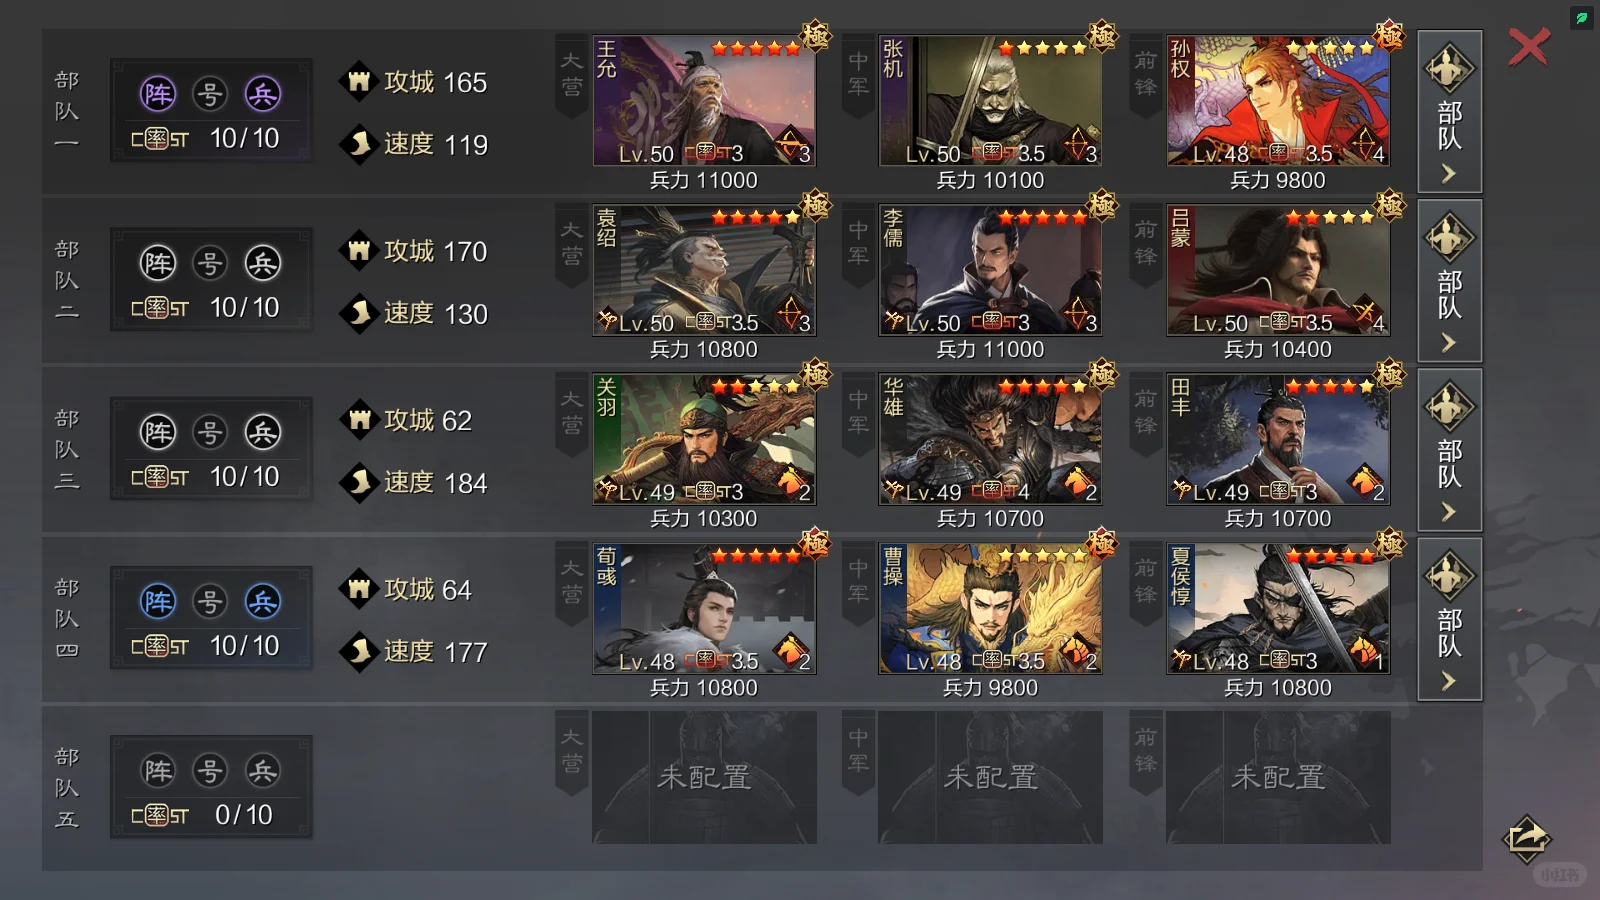
Task: Select 王允 general card
Action: 704,101
